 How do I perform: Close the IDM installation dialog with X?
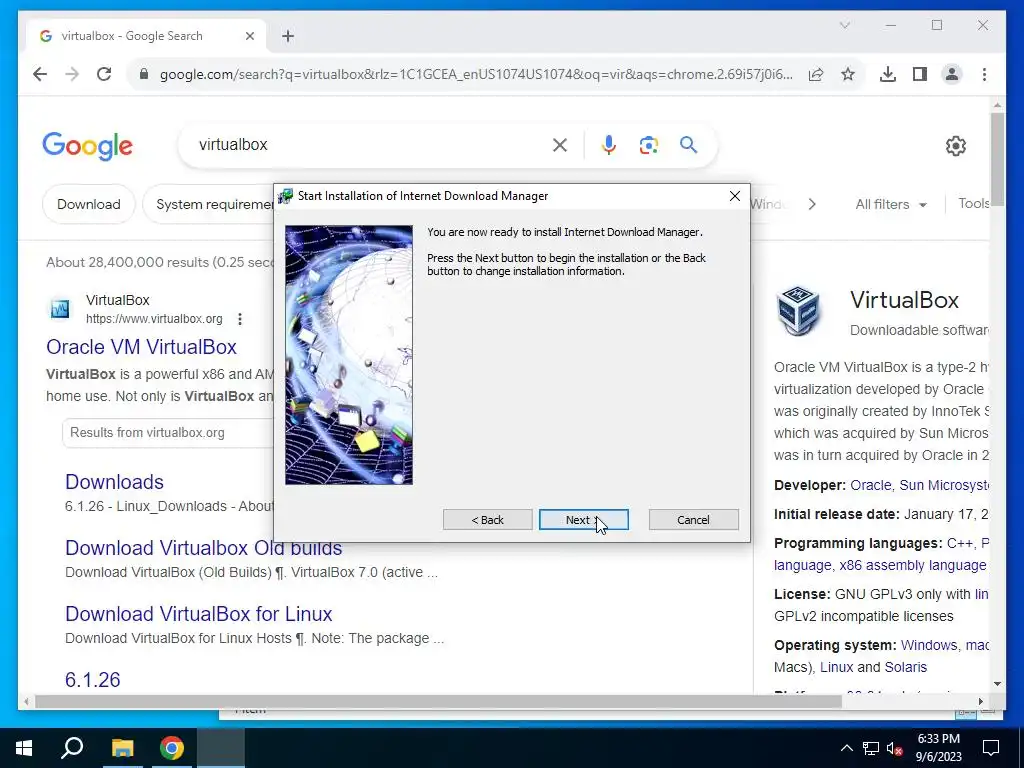[735, 196]
